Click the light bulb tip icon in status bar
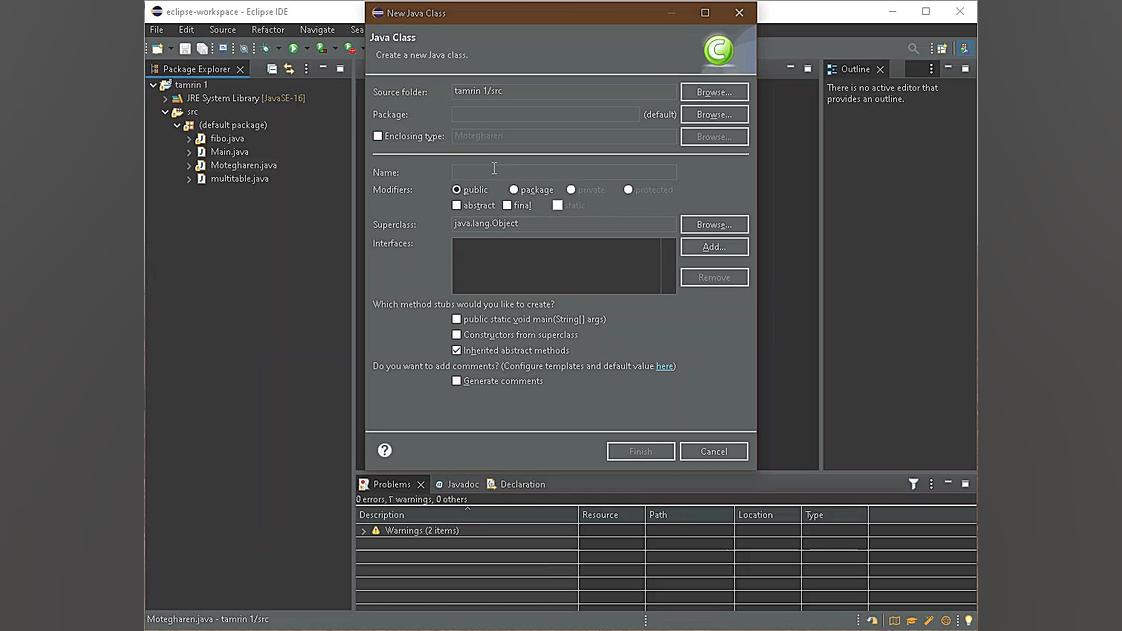This screenshot has height=631, width=1122. point(967,621)
